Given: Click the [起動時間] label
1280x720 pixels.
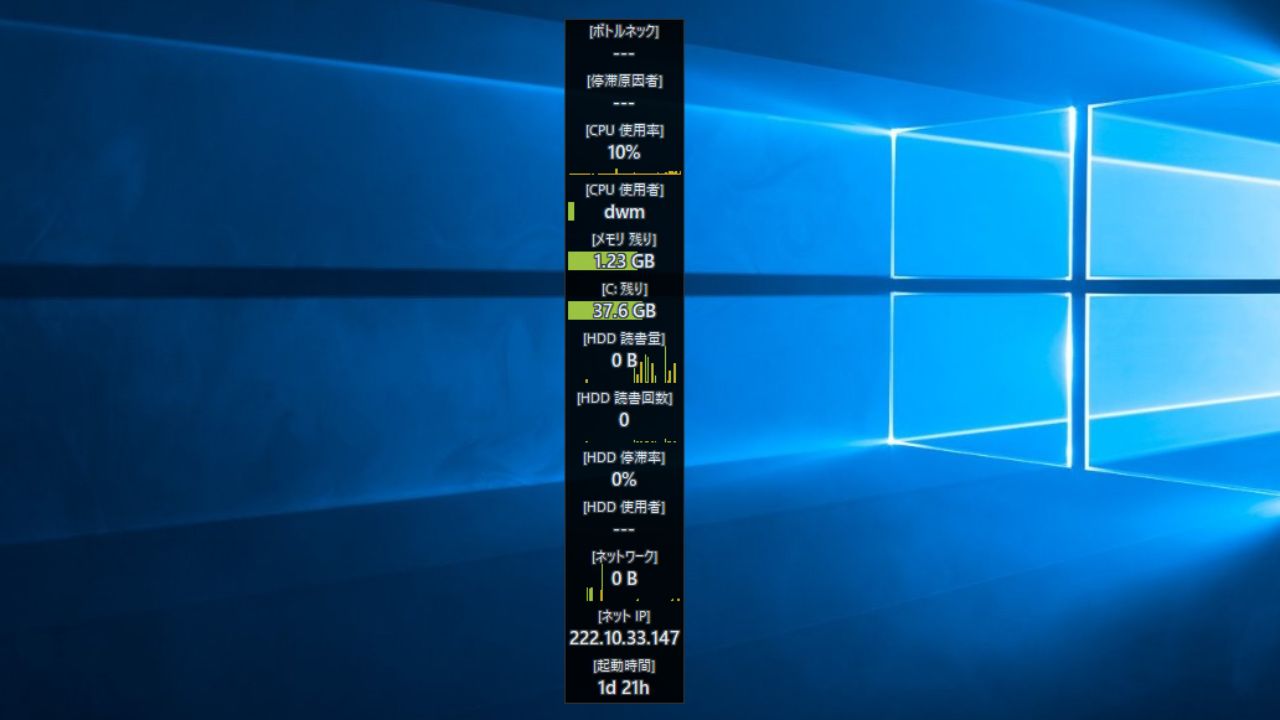Looking at the screenshot, I should [x=624, y=664].
